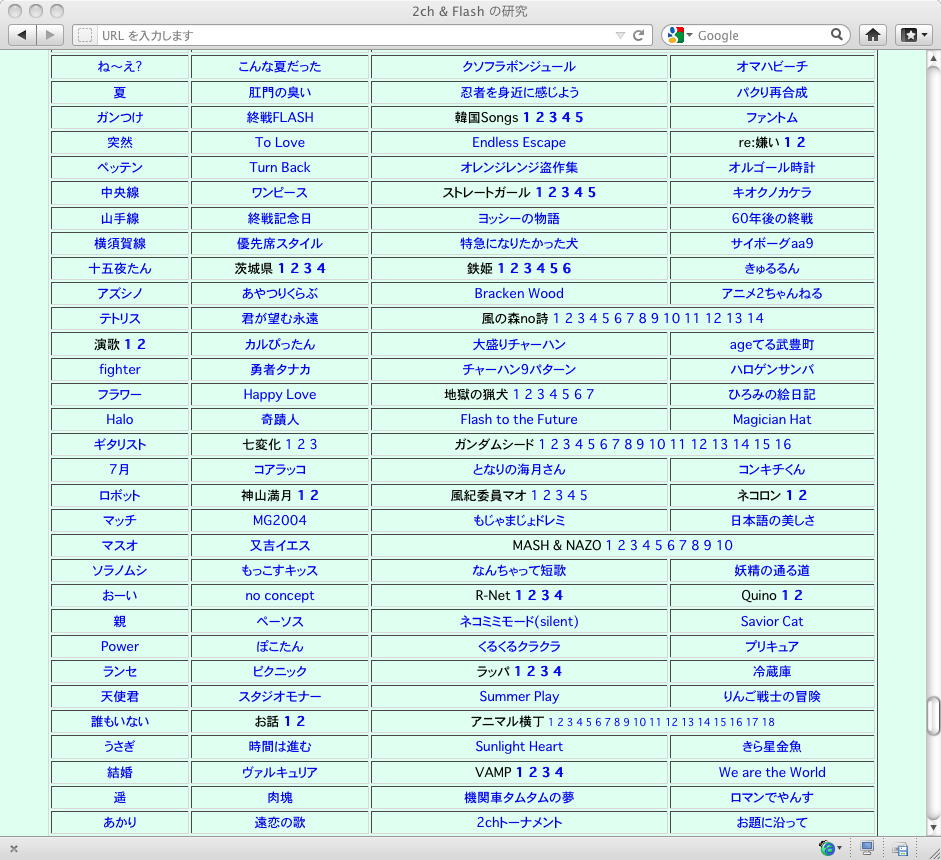Open the 'Bracken Wood' link

(x=519, y=293)
